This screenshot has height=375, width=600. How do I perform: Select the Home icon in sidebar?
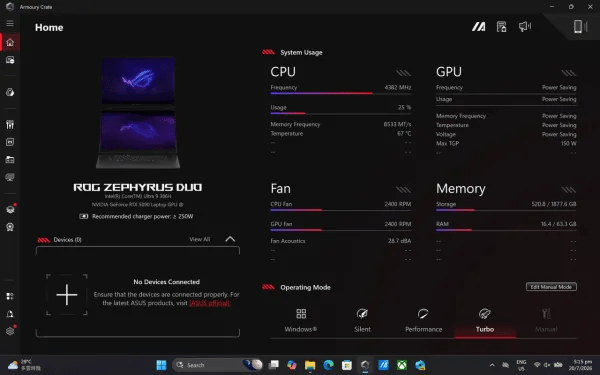(10, 42)
